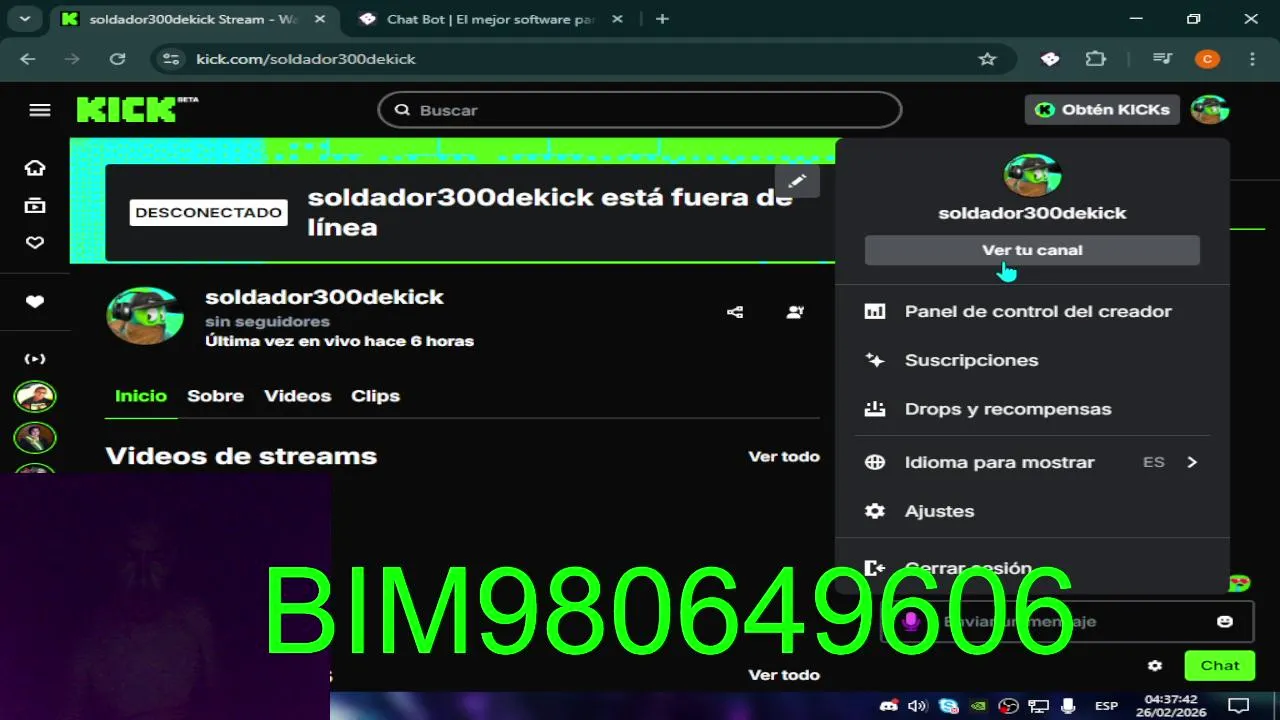Click the soldador300dekick name in dropdown
This screenshot has width=1280, height=720.
[x=1032, y=213]
